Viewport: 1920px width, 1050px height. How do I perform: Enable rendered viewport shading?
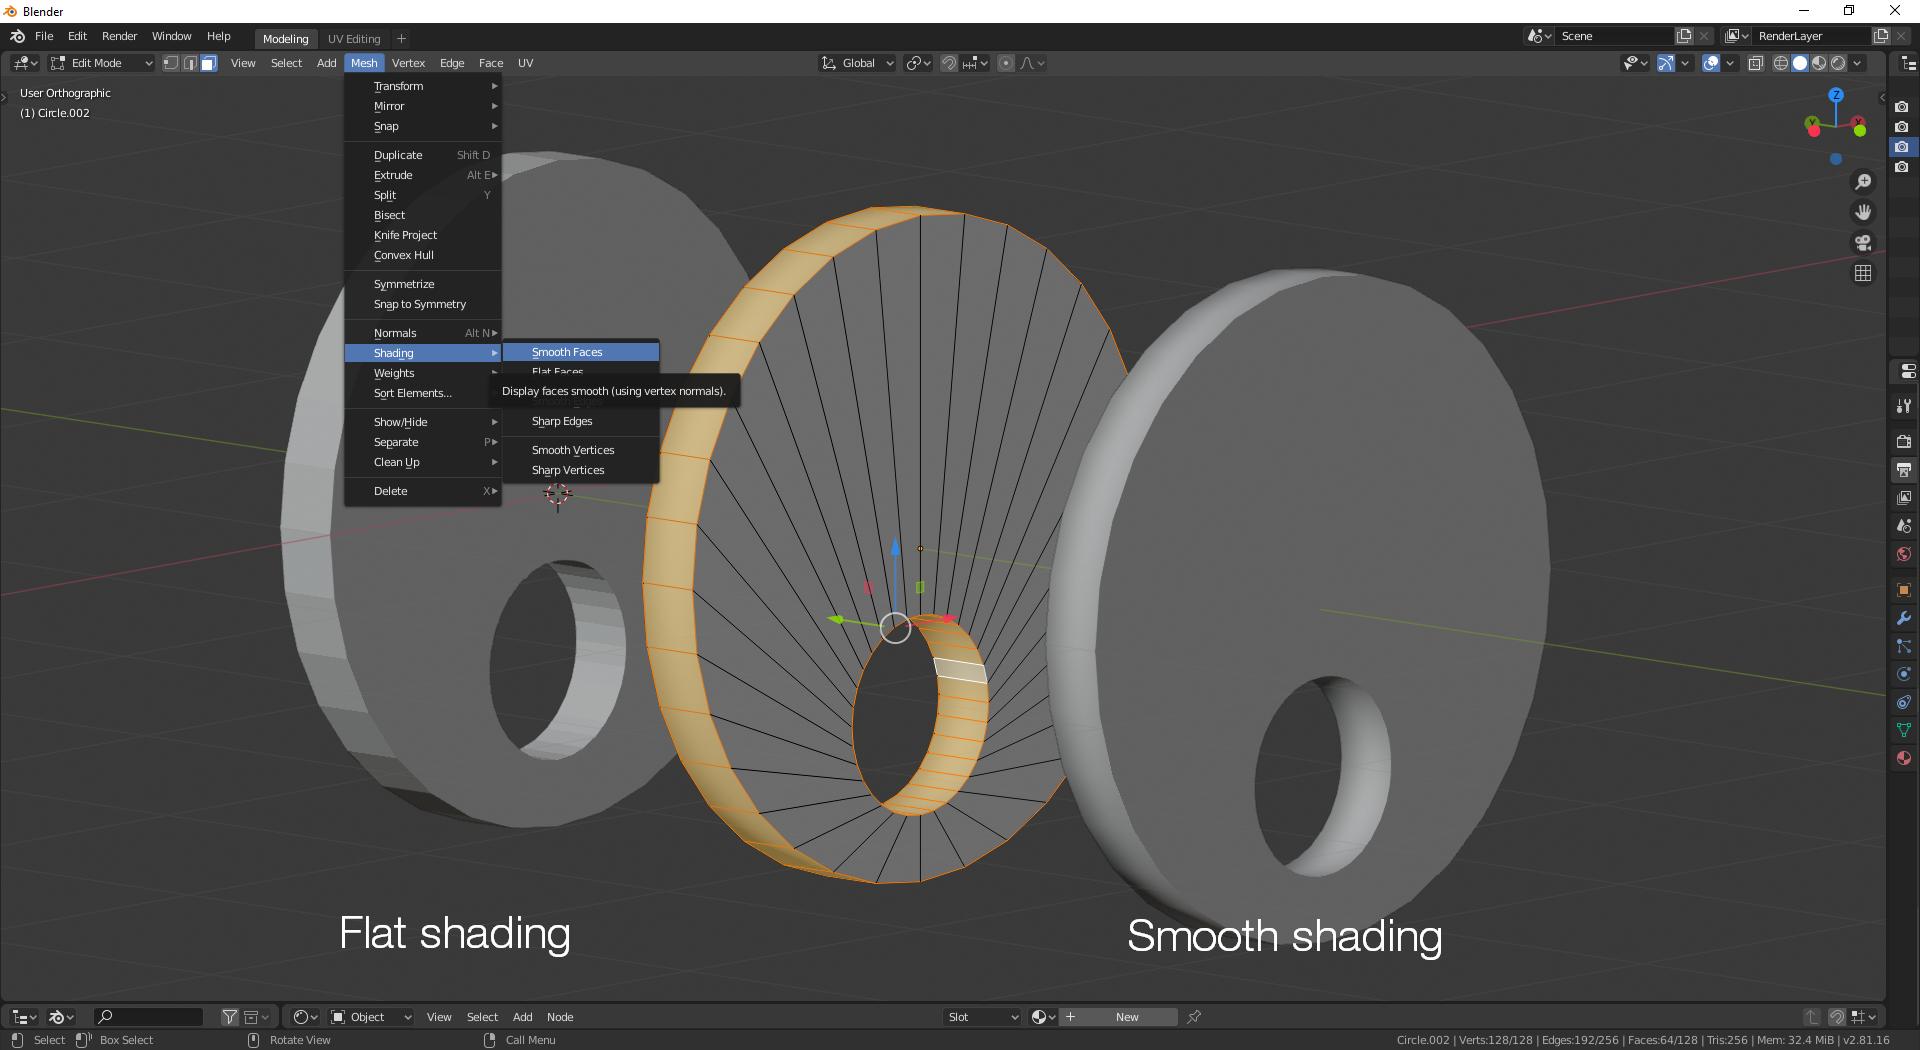(x=1838, y=63)
